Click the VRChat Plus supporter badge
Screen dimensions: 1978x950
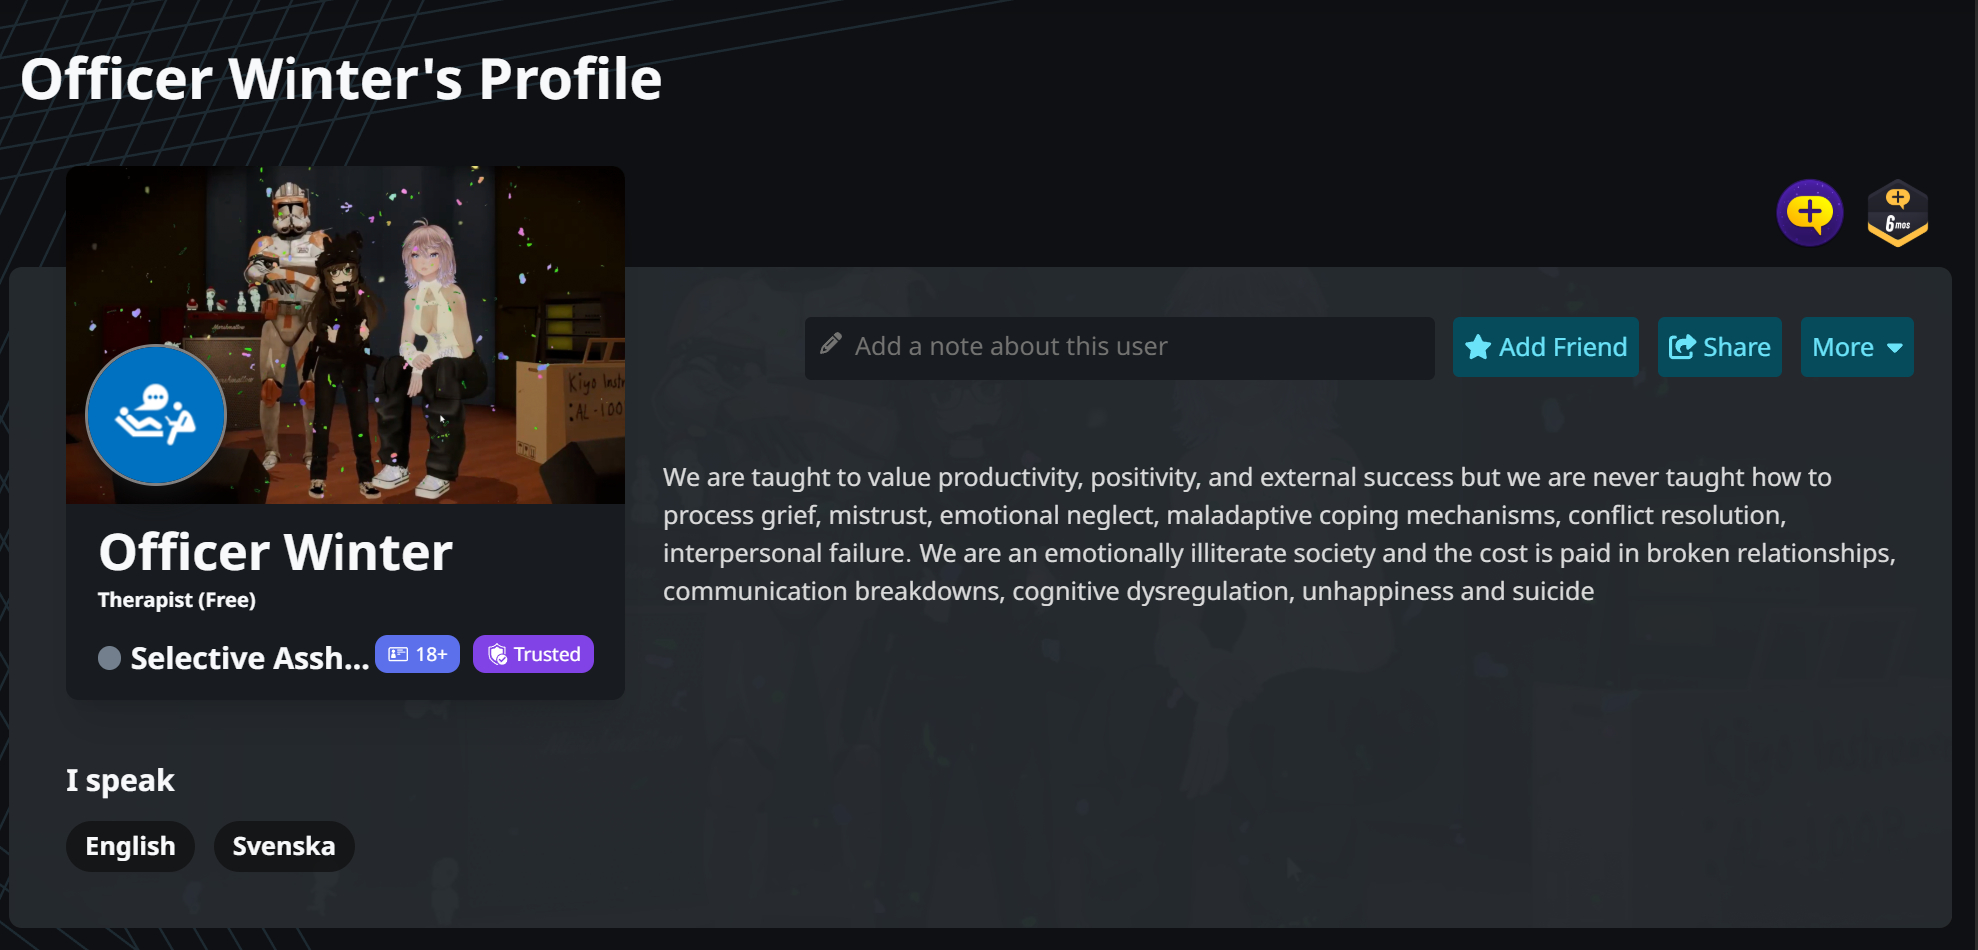1809,213
